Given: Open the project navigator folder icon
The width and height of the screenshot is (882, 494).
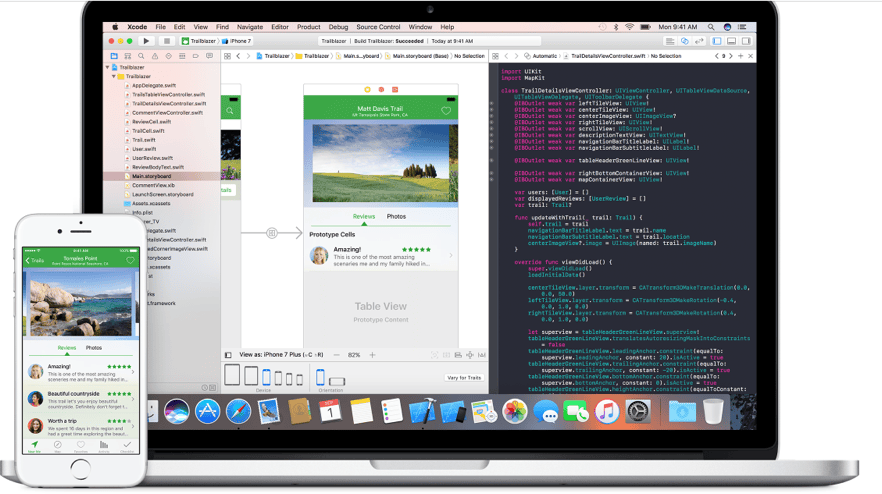Looking at the screenshot, I should pyautogui.click(x=114, y=56).
